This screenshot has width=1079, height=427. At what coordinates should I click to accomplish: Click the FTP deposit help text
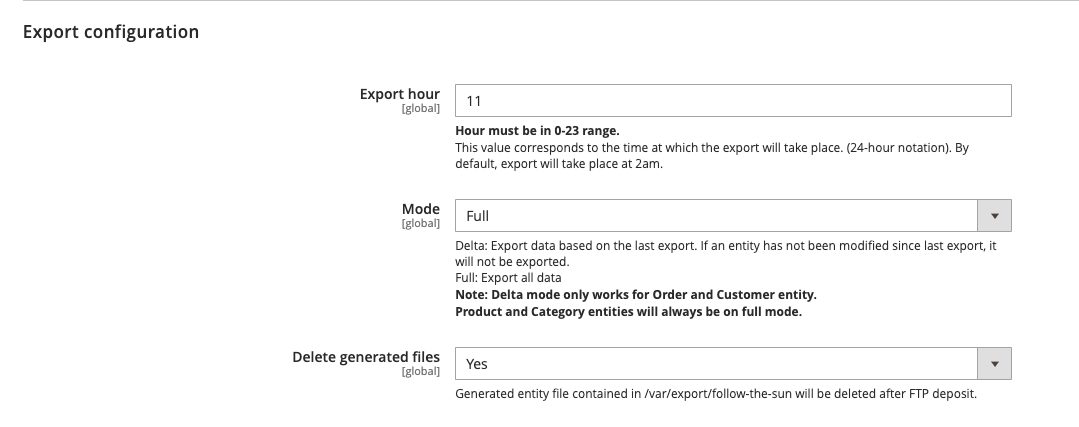pyautogui.click(x=715, y=394)
